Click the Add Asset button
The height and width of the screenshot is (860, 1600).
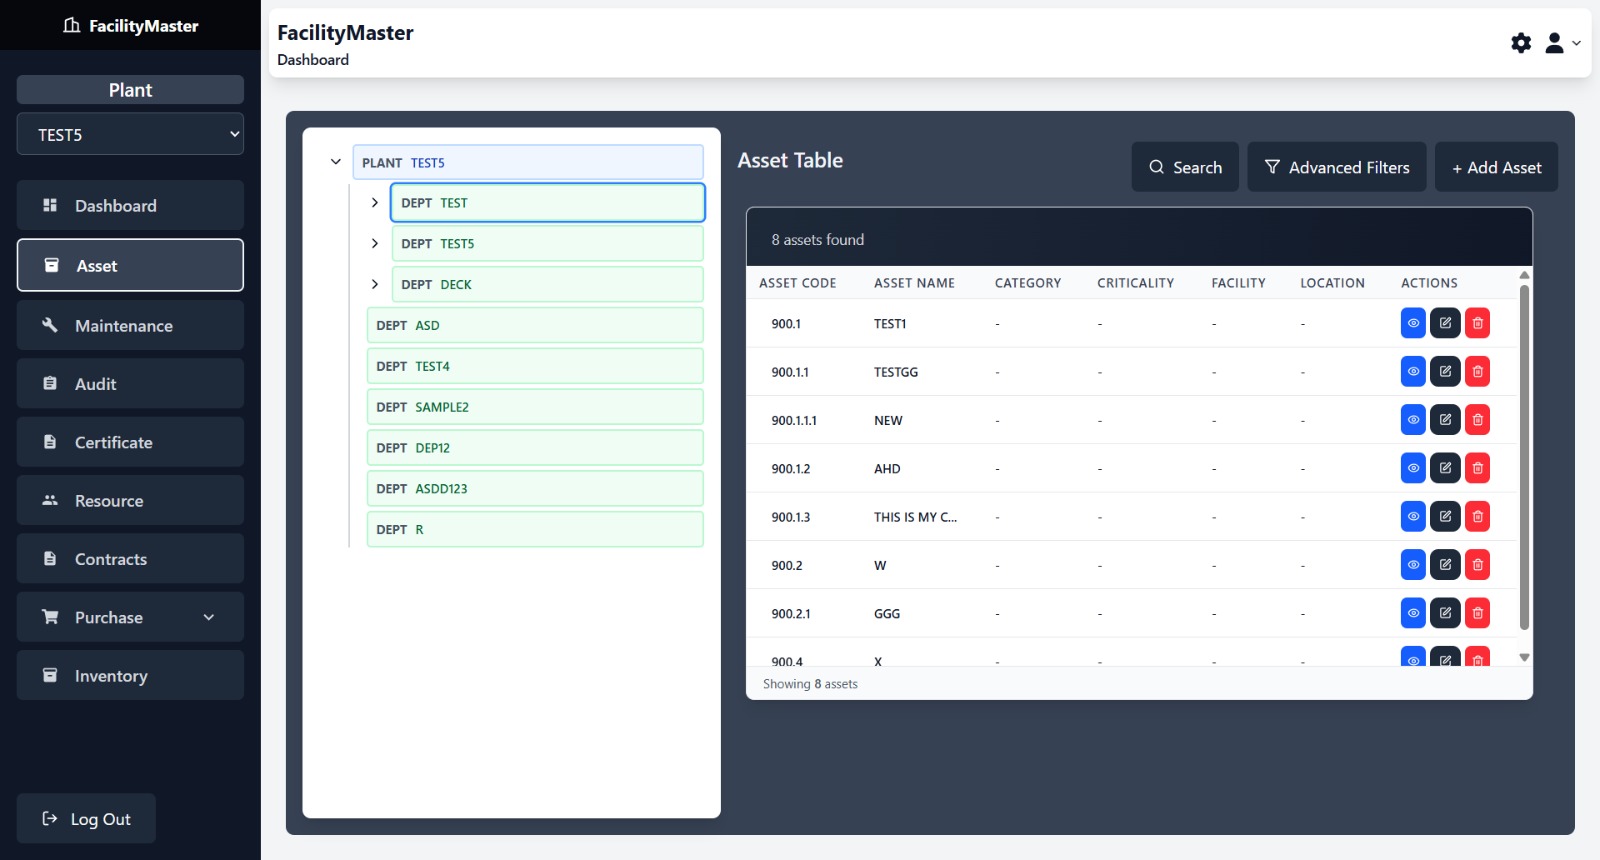point(1496,167)
